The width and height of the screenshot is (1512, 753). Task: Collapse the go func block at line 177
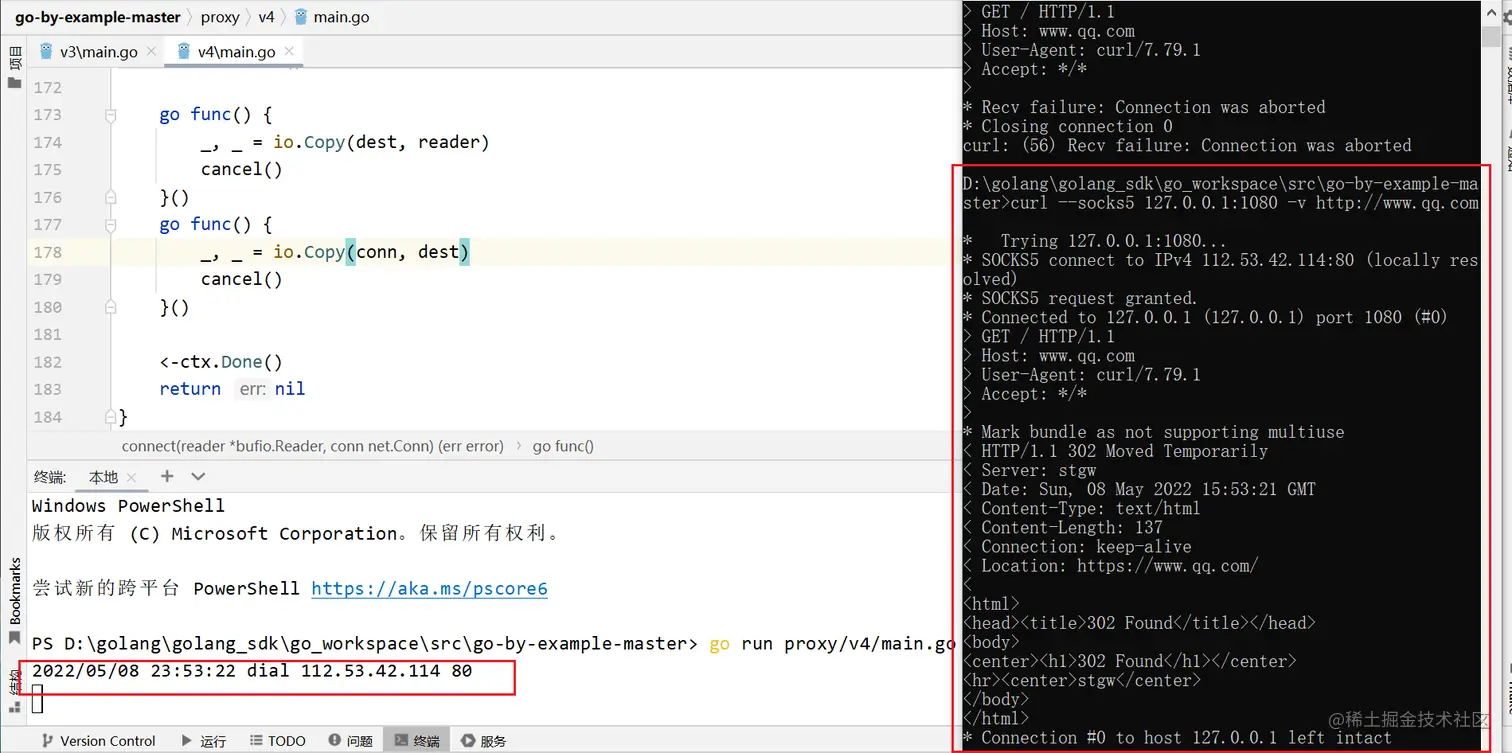tap(111, 225)
